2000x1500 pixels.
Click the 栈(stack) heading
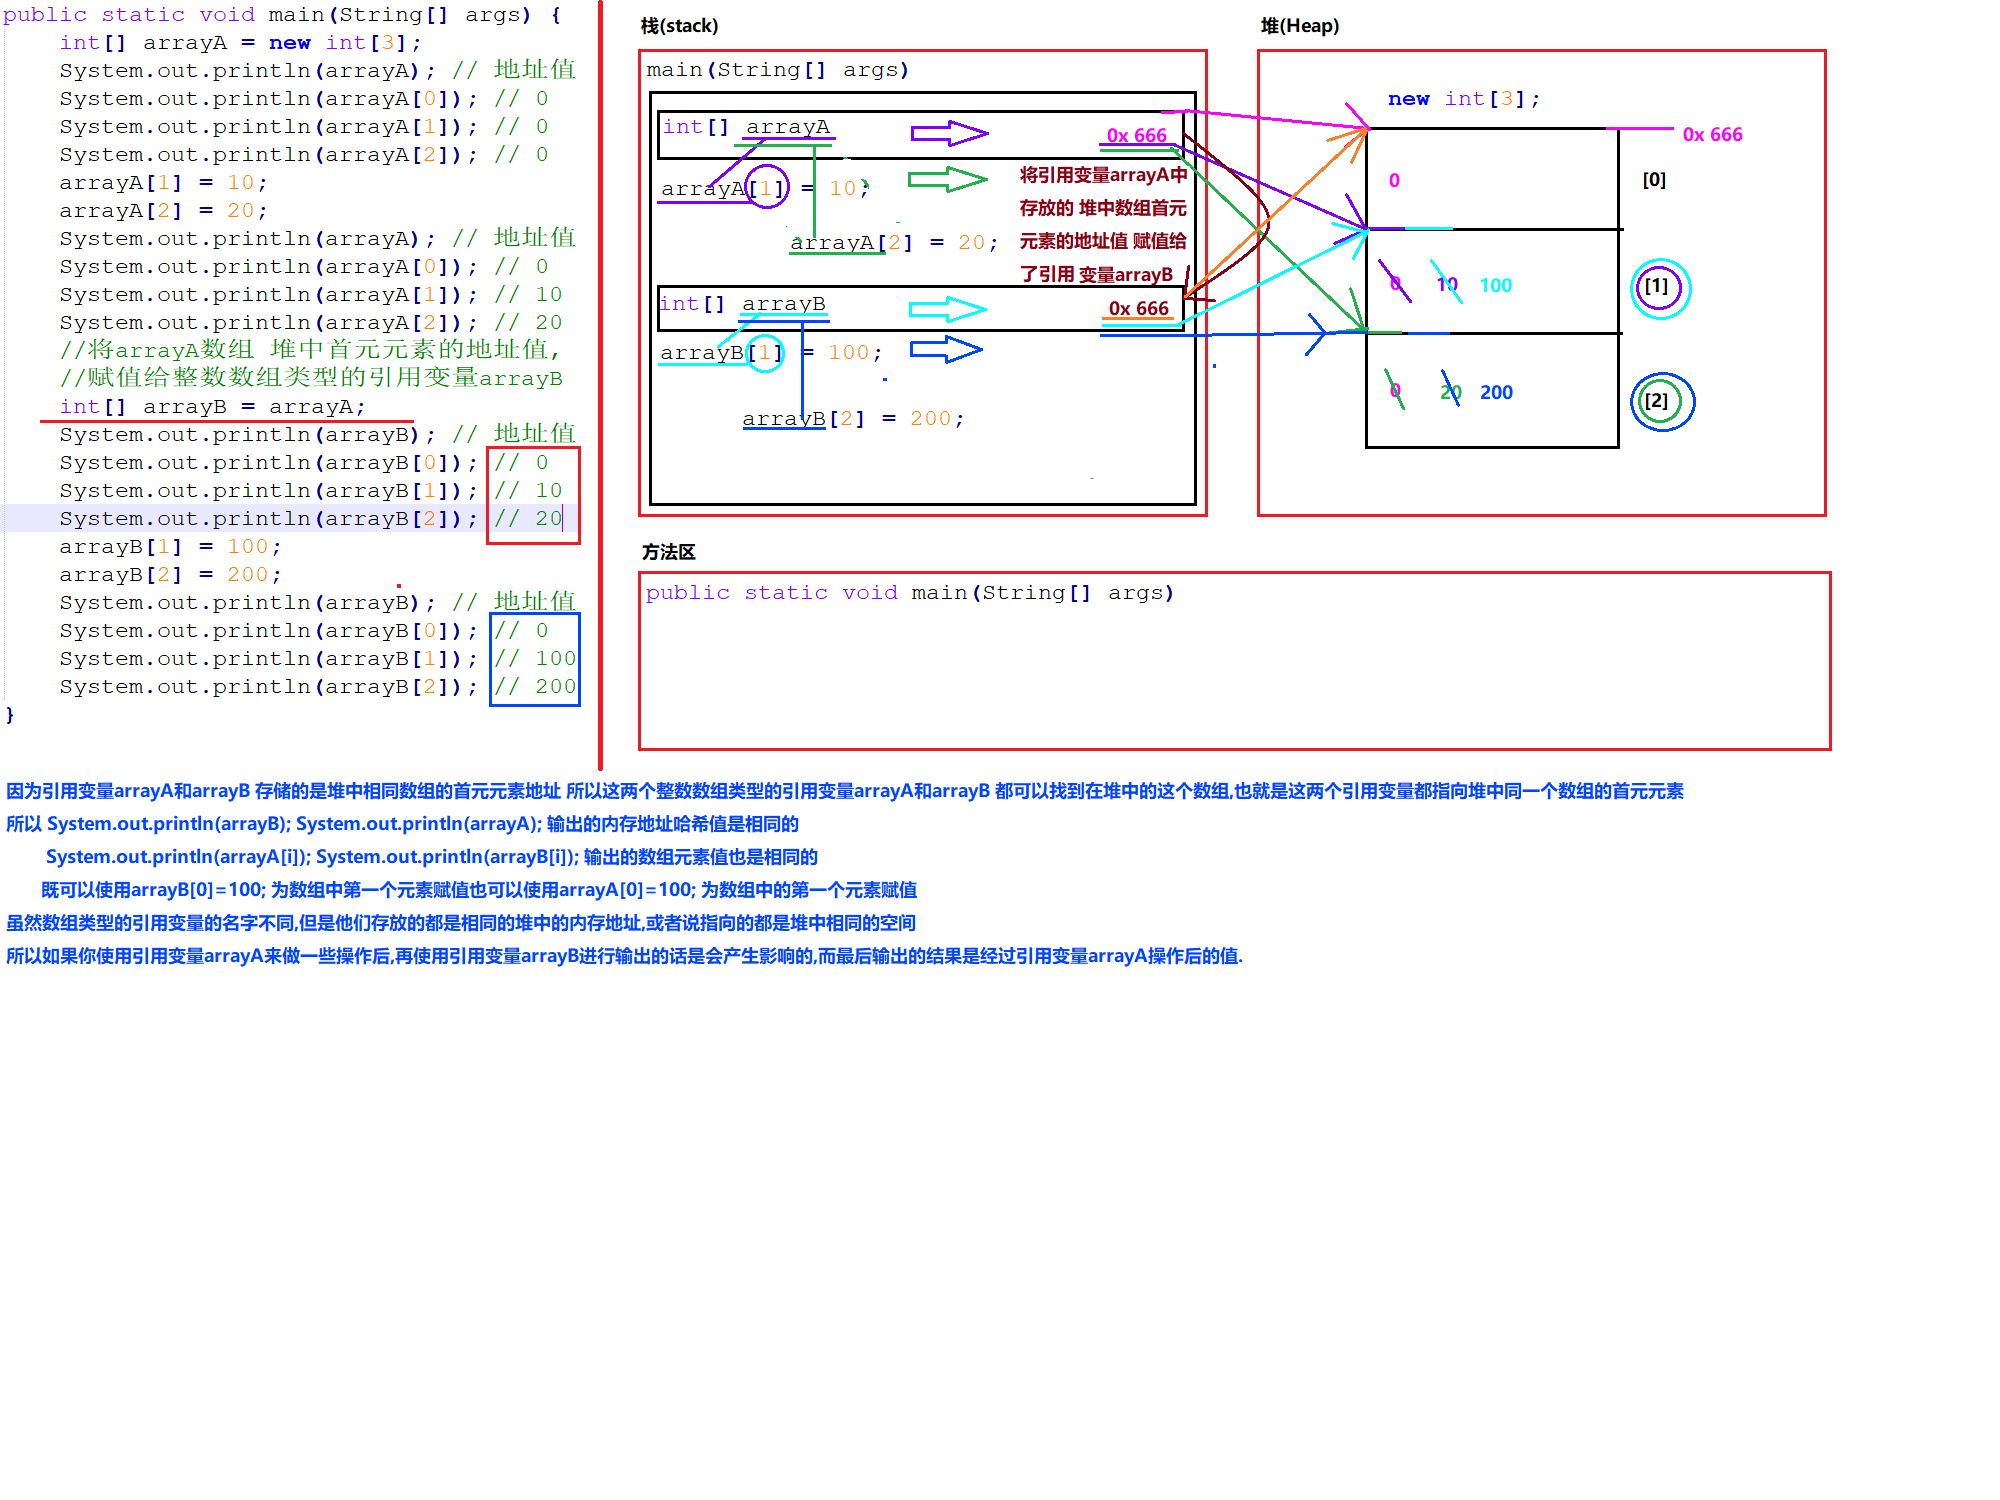679,26
